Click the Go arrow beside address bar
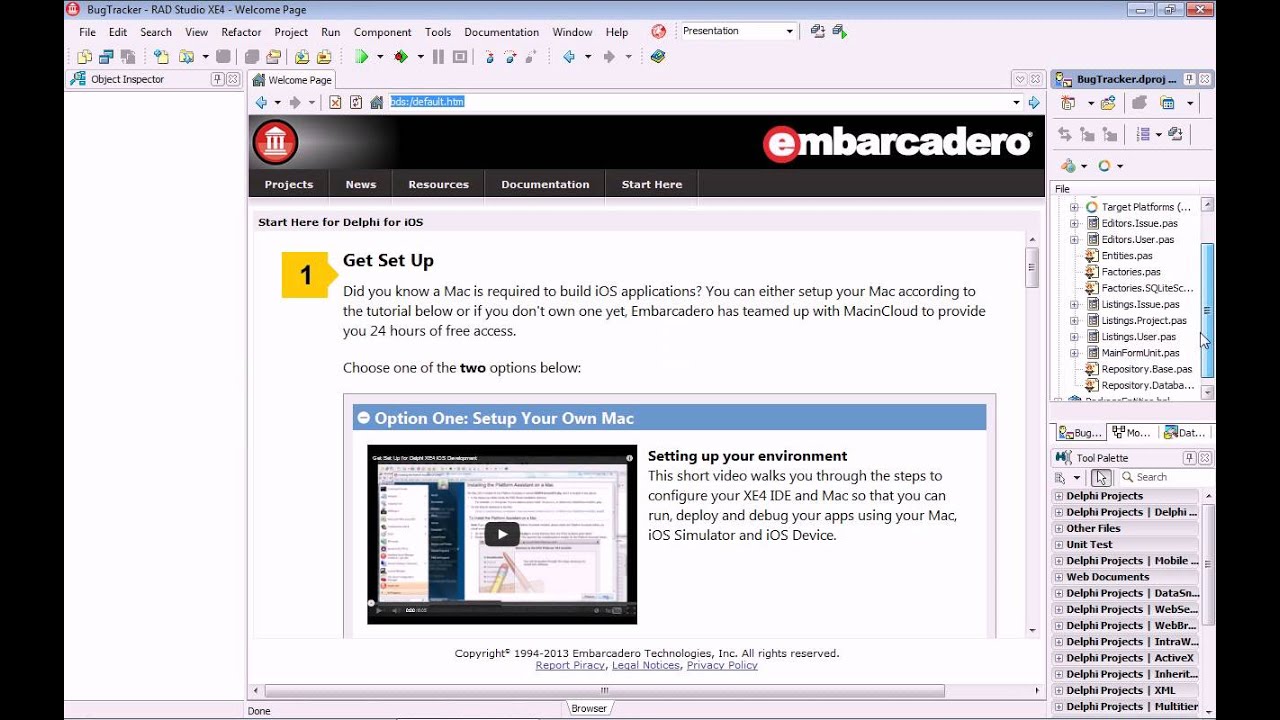 click(x=1034, y=102)
